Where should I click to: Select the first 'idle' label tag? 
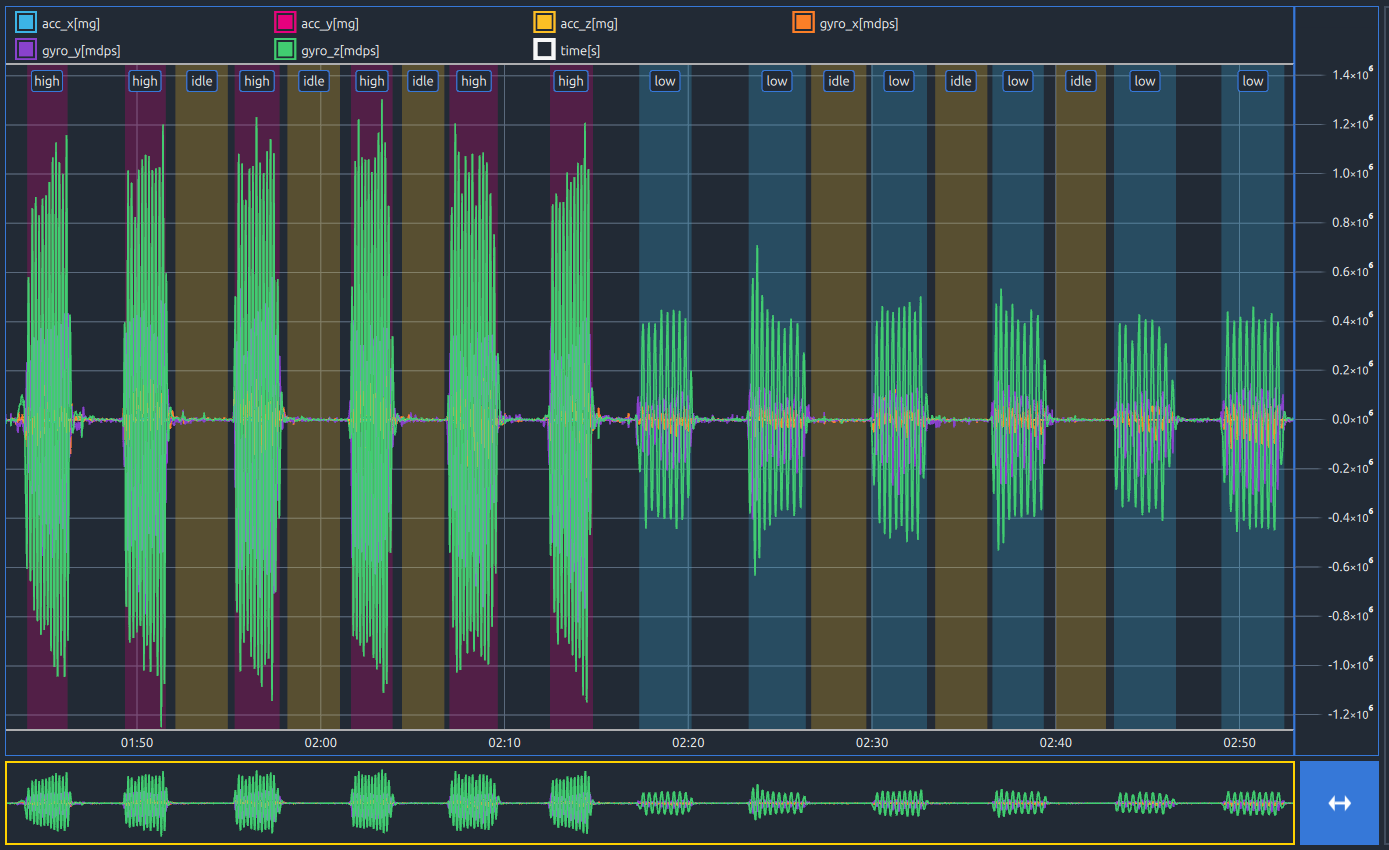(202, 81)
